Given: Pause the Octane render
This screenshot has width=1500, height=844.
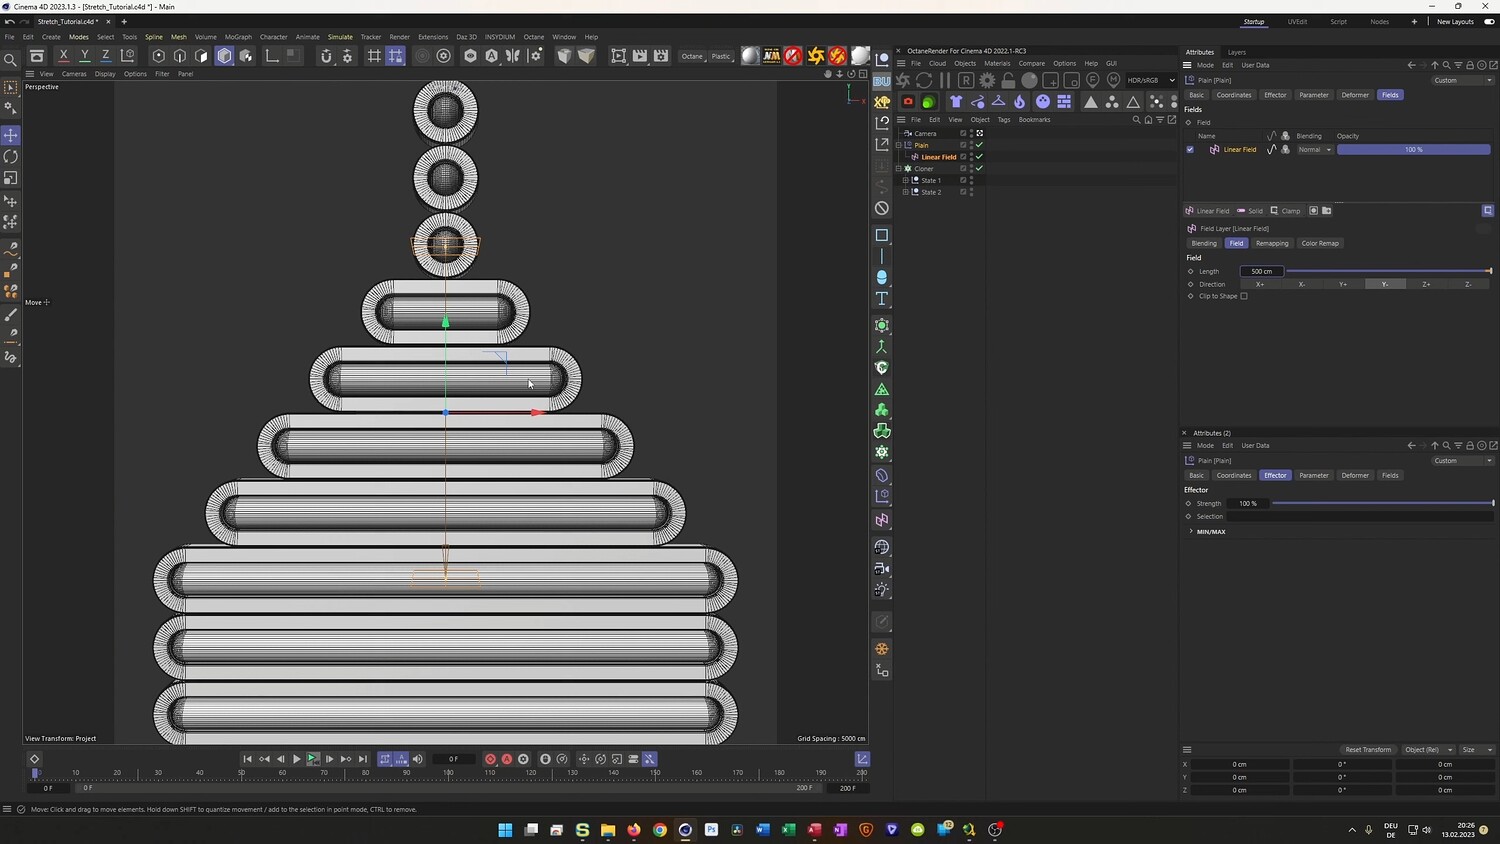Looking at the screenshot, I should [x=944, y=80].
